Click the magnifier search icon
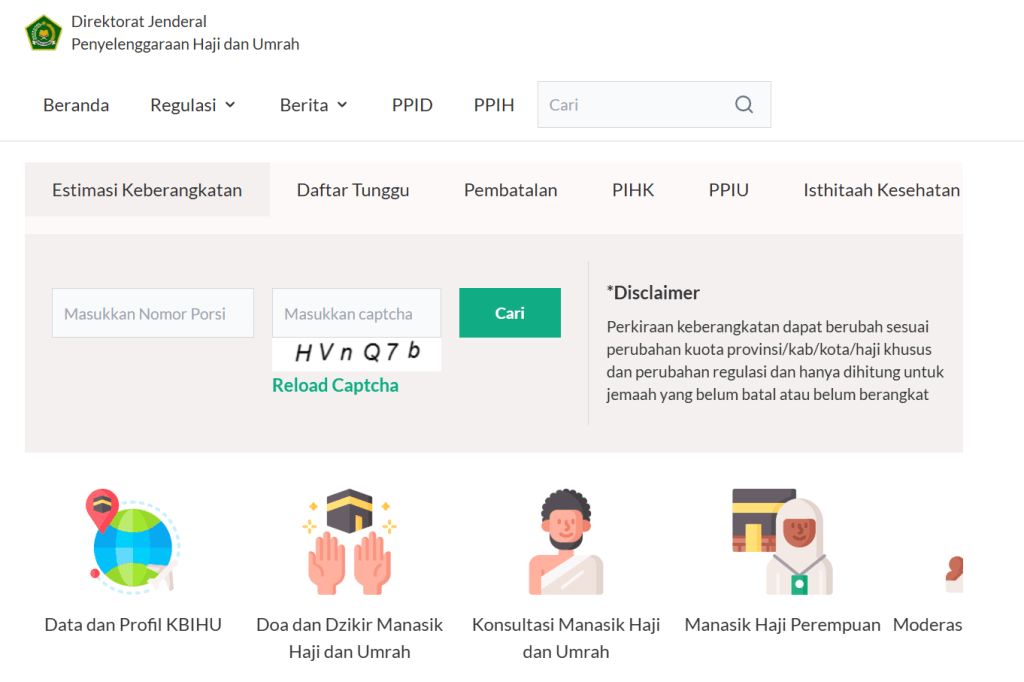Viewport: 1024px width, 682px height. click(744, 105)
